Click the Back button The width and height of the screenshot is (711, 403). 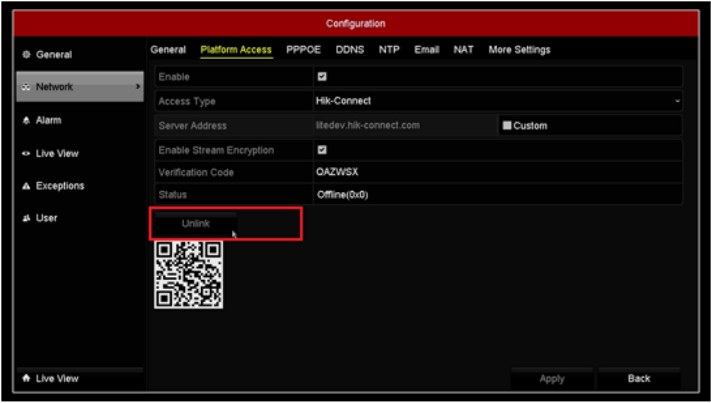(x=638, y=379)
